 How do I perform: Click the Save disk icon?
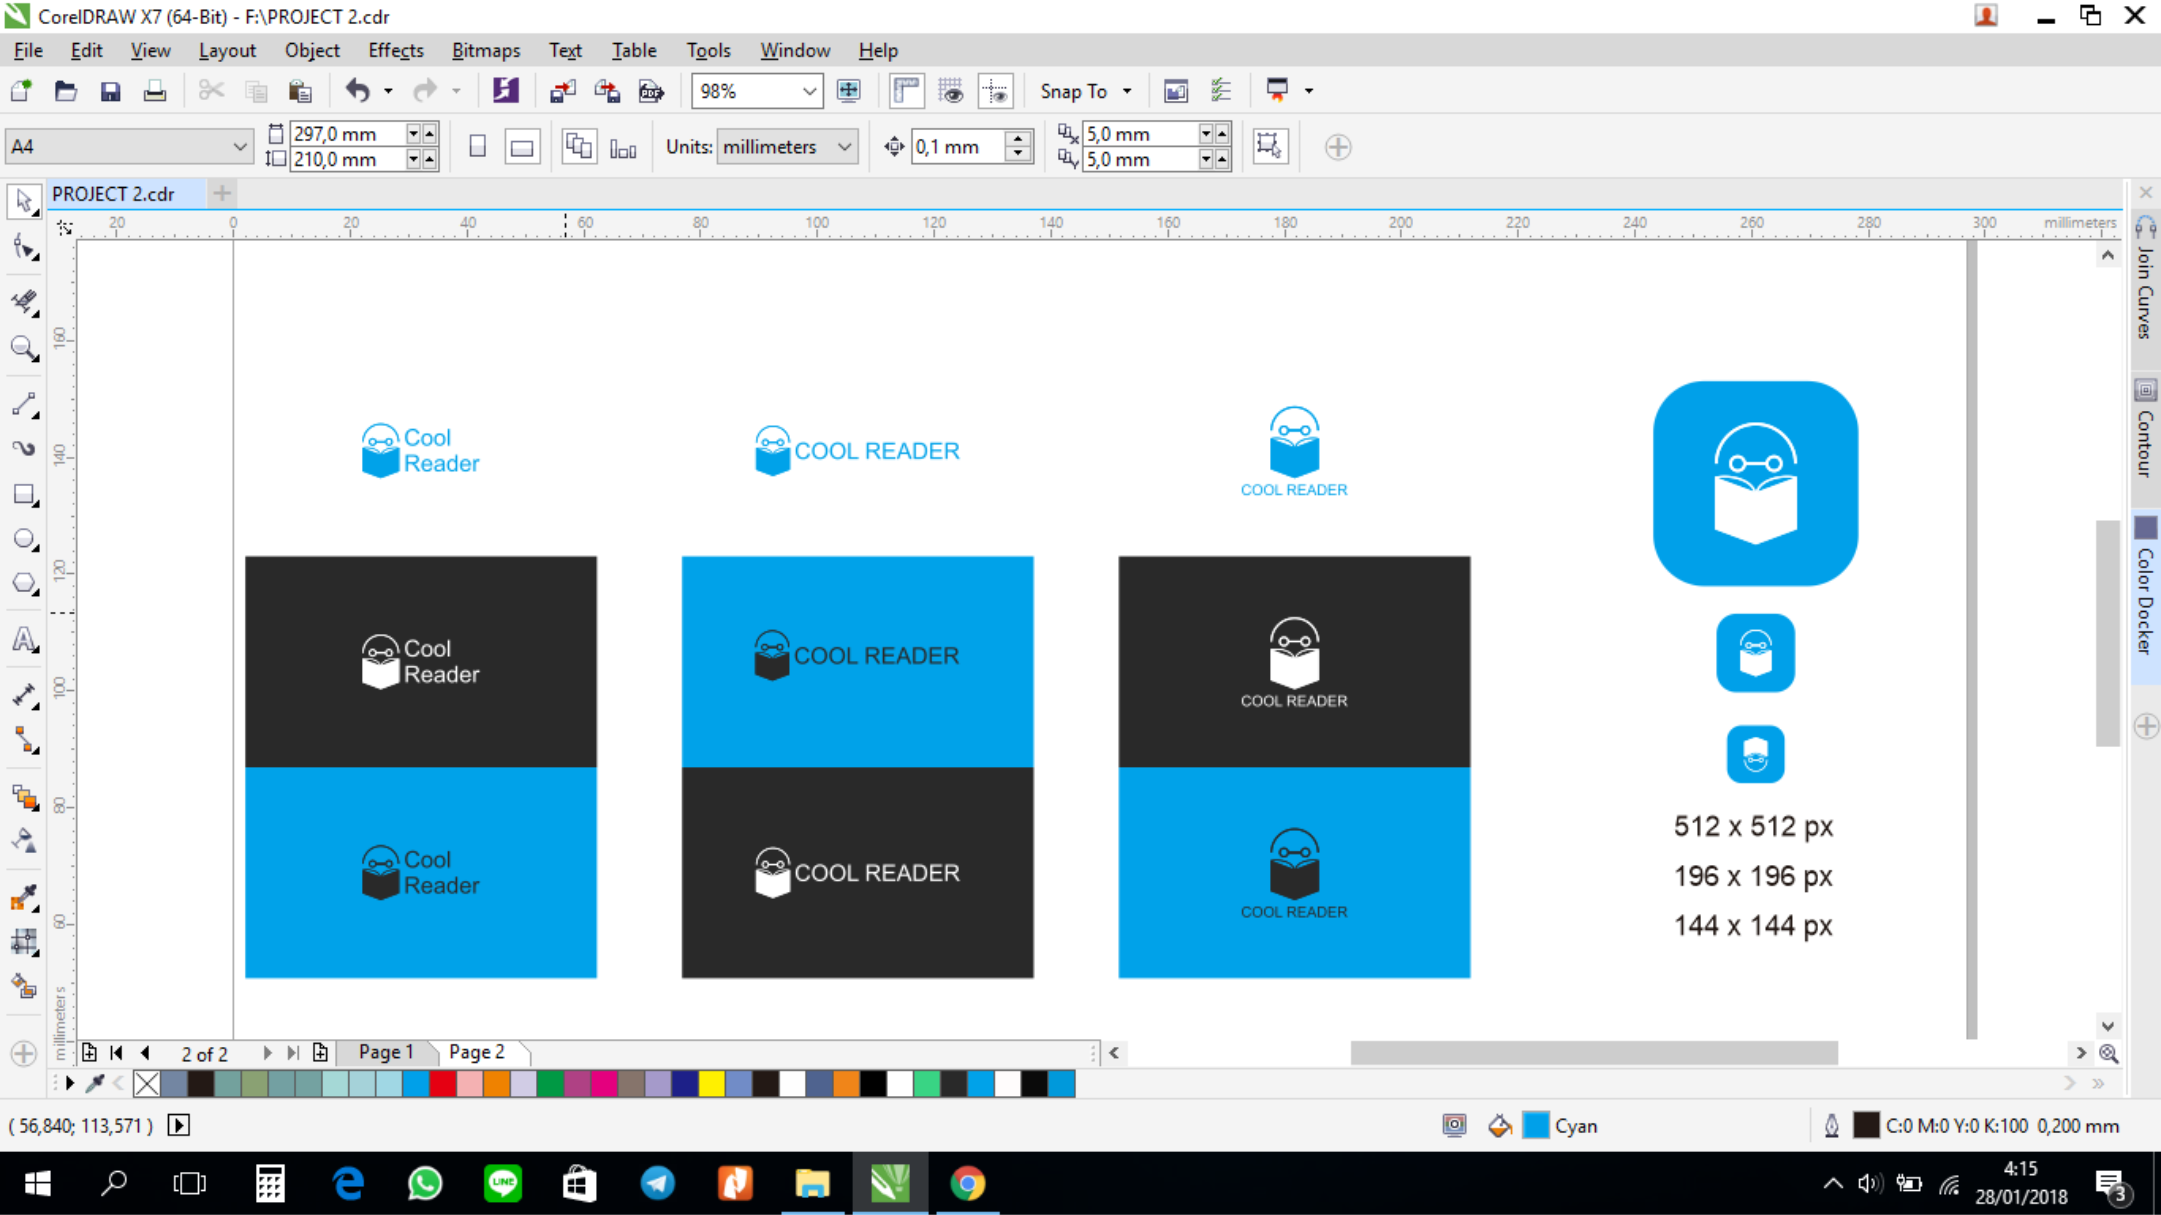click(x=110, y=91)
